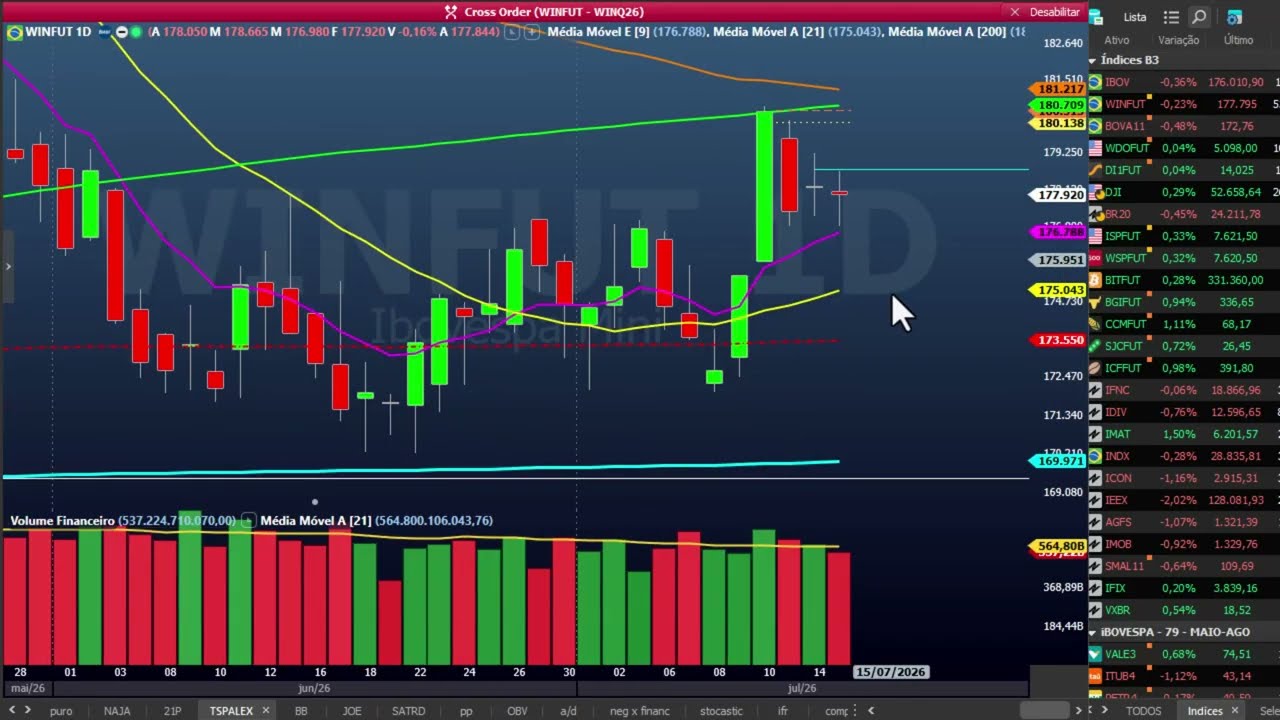Close the TSPALEX tab
This screenshot has width=1280, height=720.
[266, 711]
